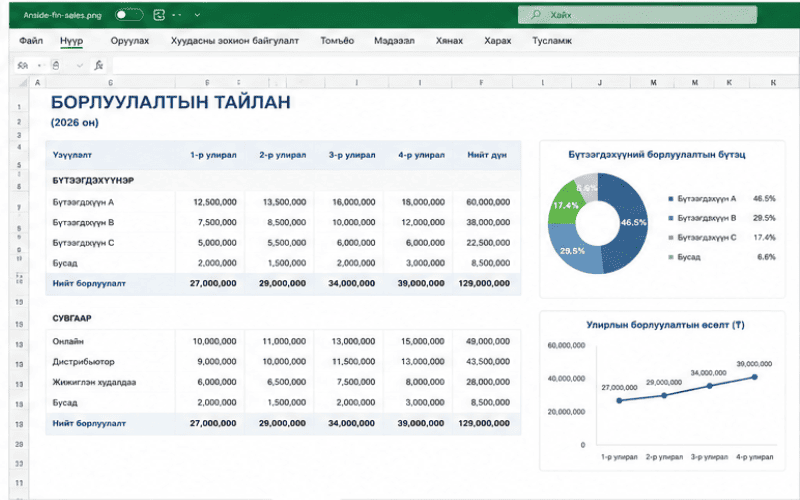This screenshot has width=800, height=500.
Task: Click the БҮТЭЭГДЭХҮҮНЭР section heading
Action: pyautogui.click(x=93, y=181)
